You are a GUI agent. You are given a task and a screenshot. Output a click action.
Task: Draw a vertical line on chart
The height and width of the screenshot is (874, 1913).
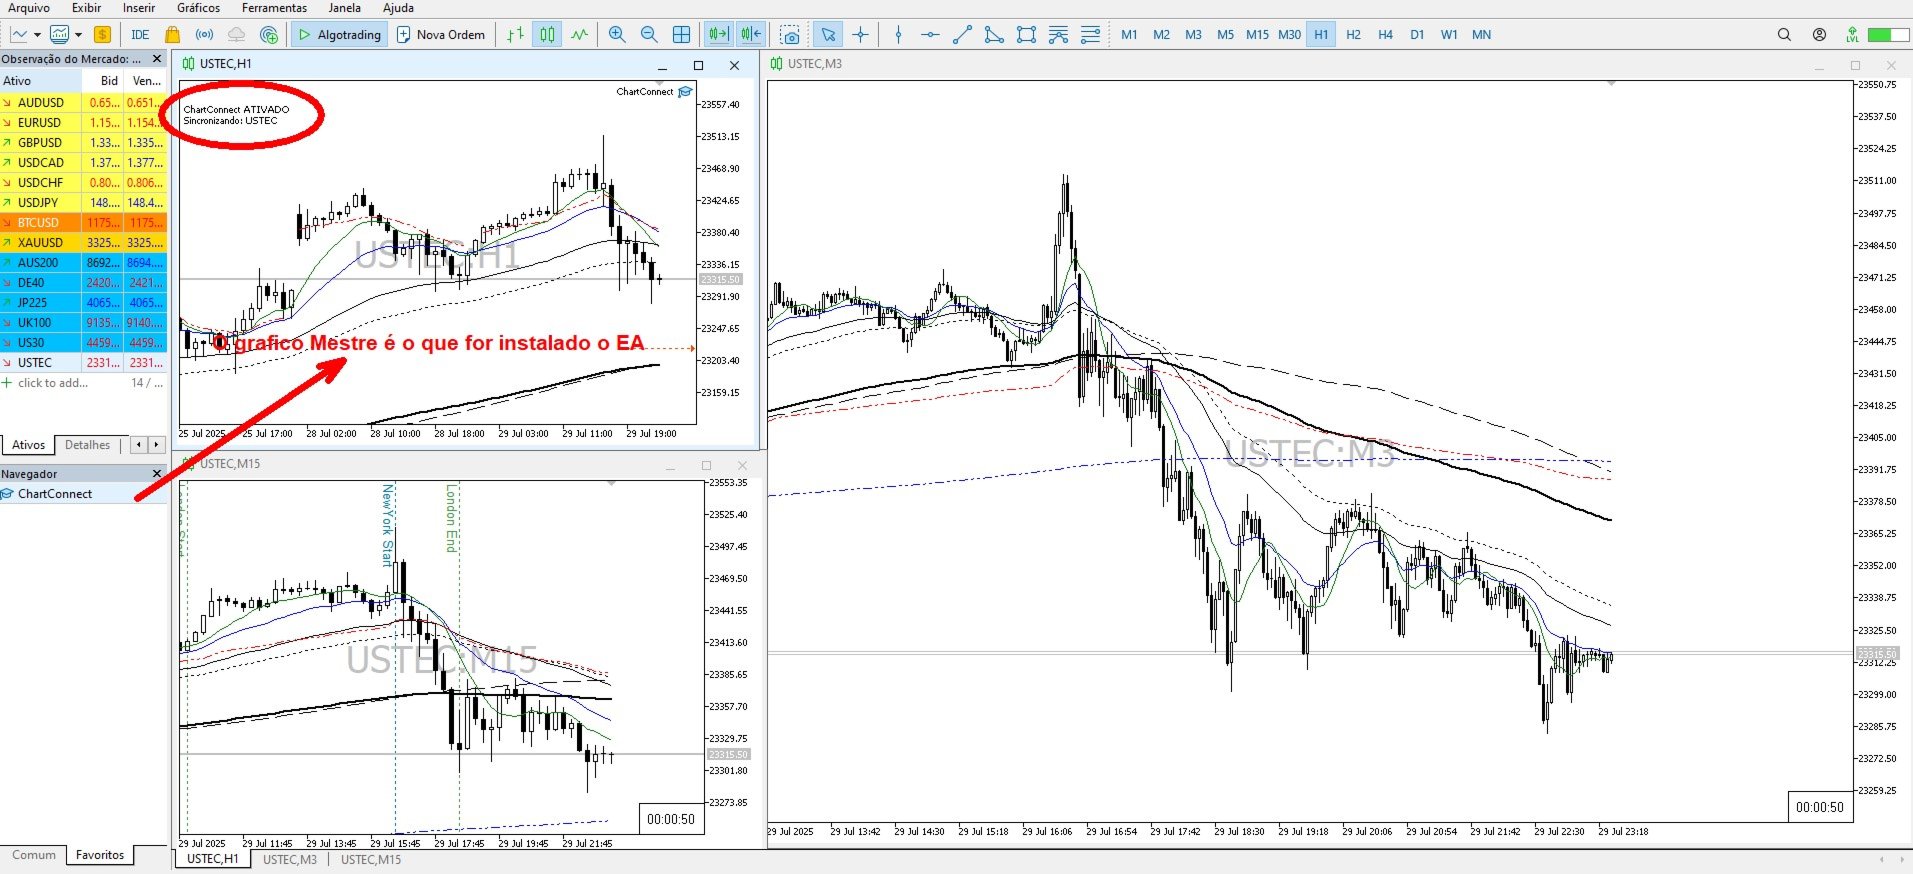(898, 35)
